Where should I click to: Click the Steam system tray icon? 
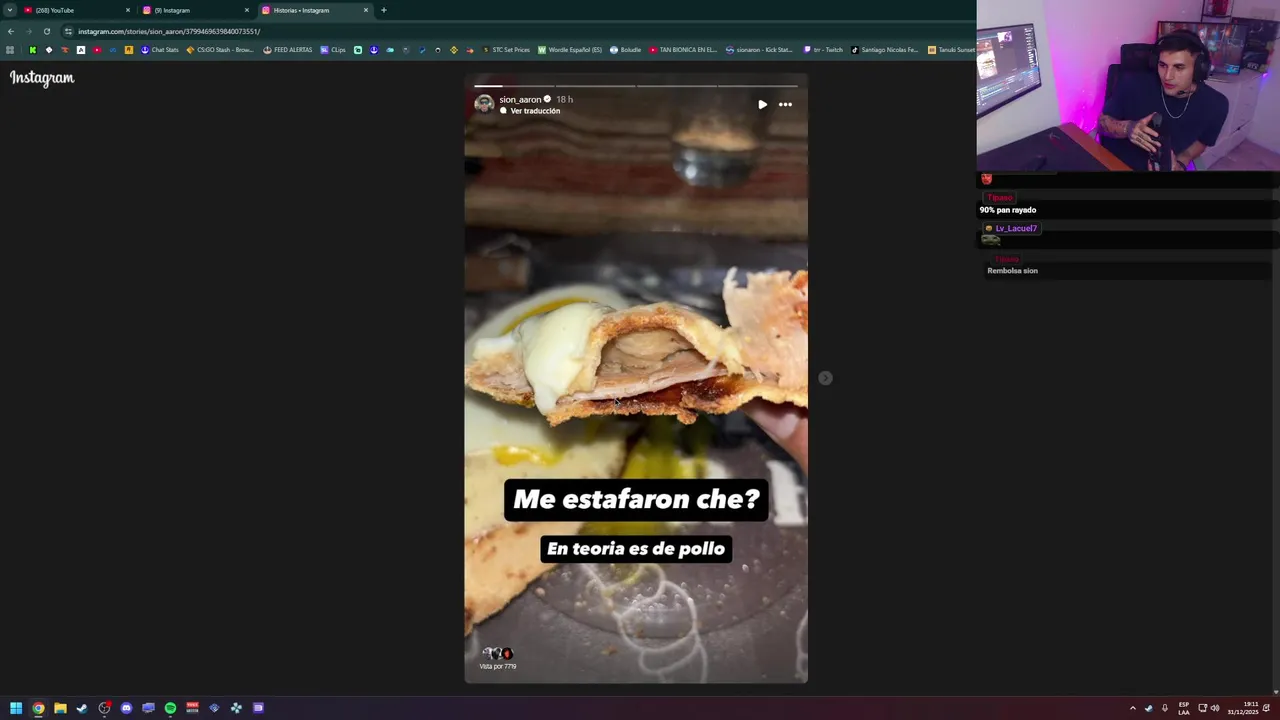(1148, 708)
